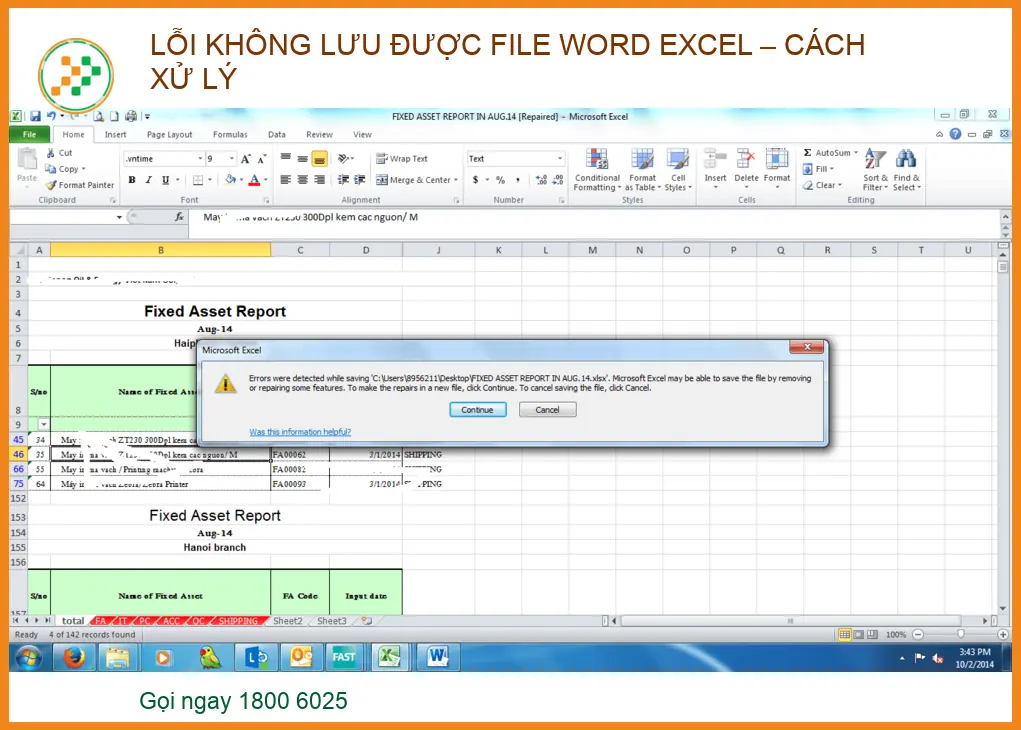Switch to the Page Layout ribbon tab

(169, 134)
